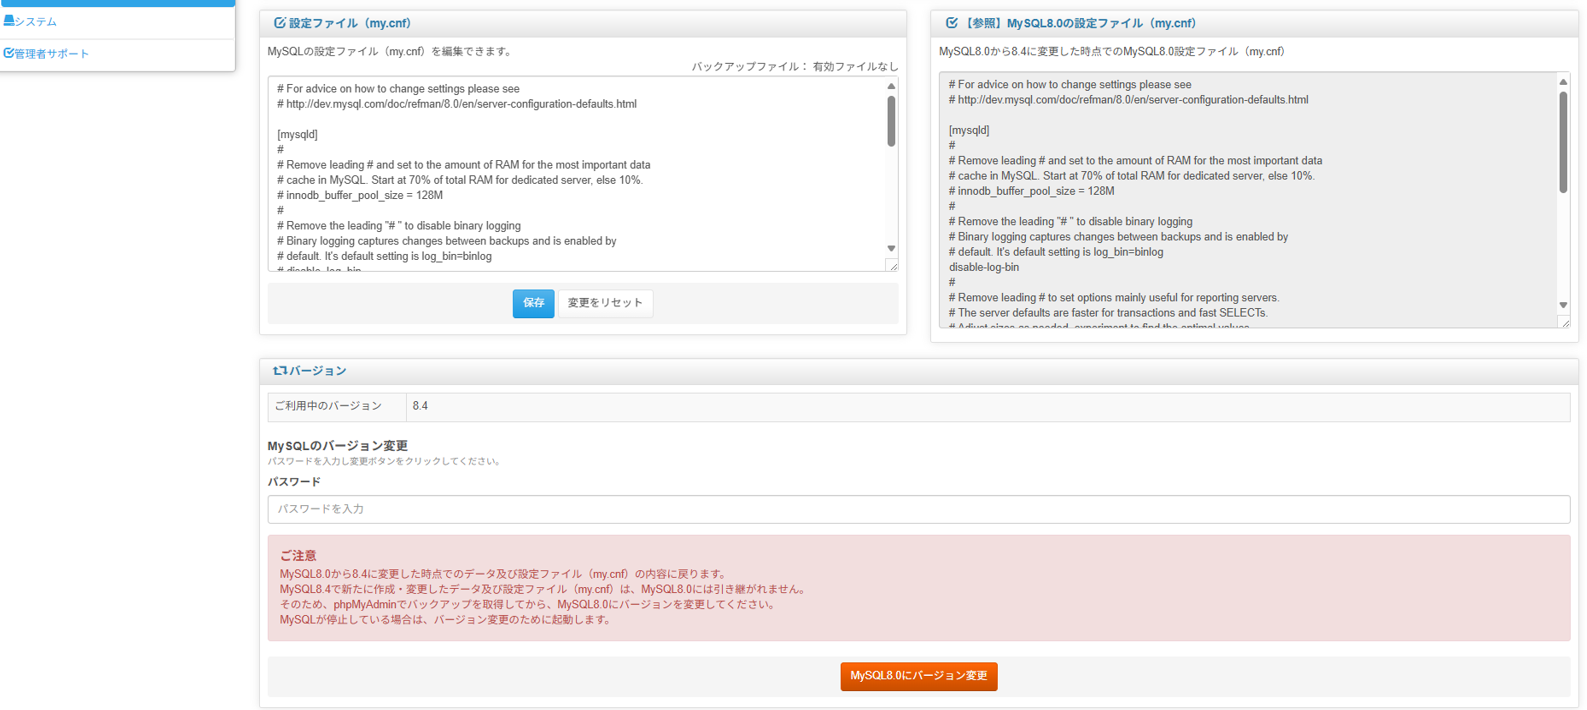Click the edit icon beside 設定ファイル heading
Image resolution: width=1587 pixels, height=710 pixels.
[x=279, y=23]
